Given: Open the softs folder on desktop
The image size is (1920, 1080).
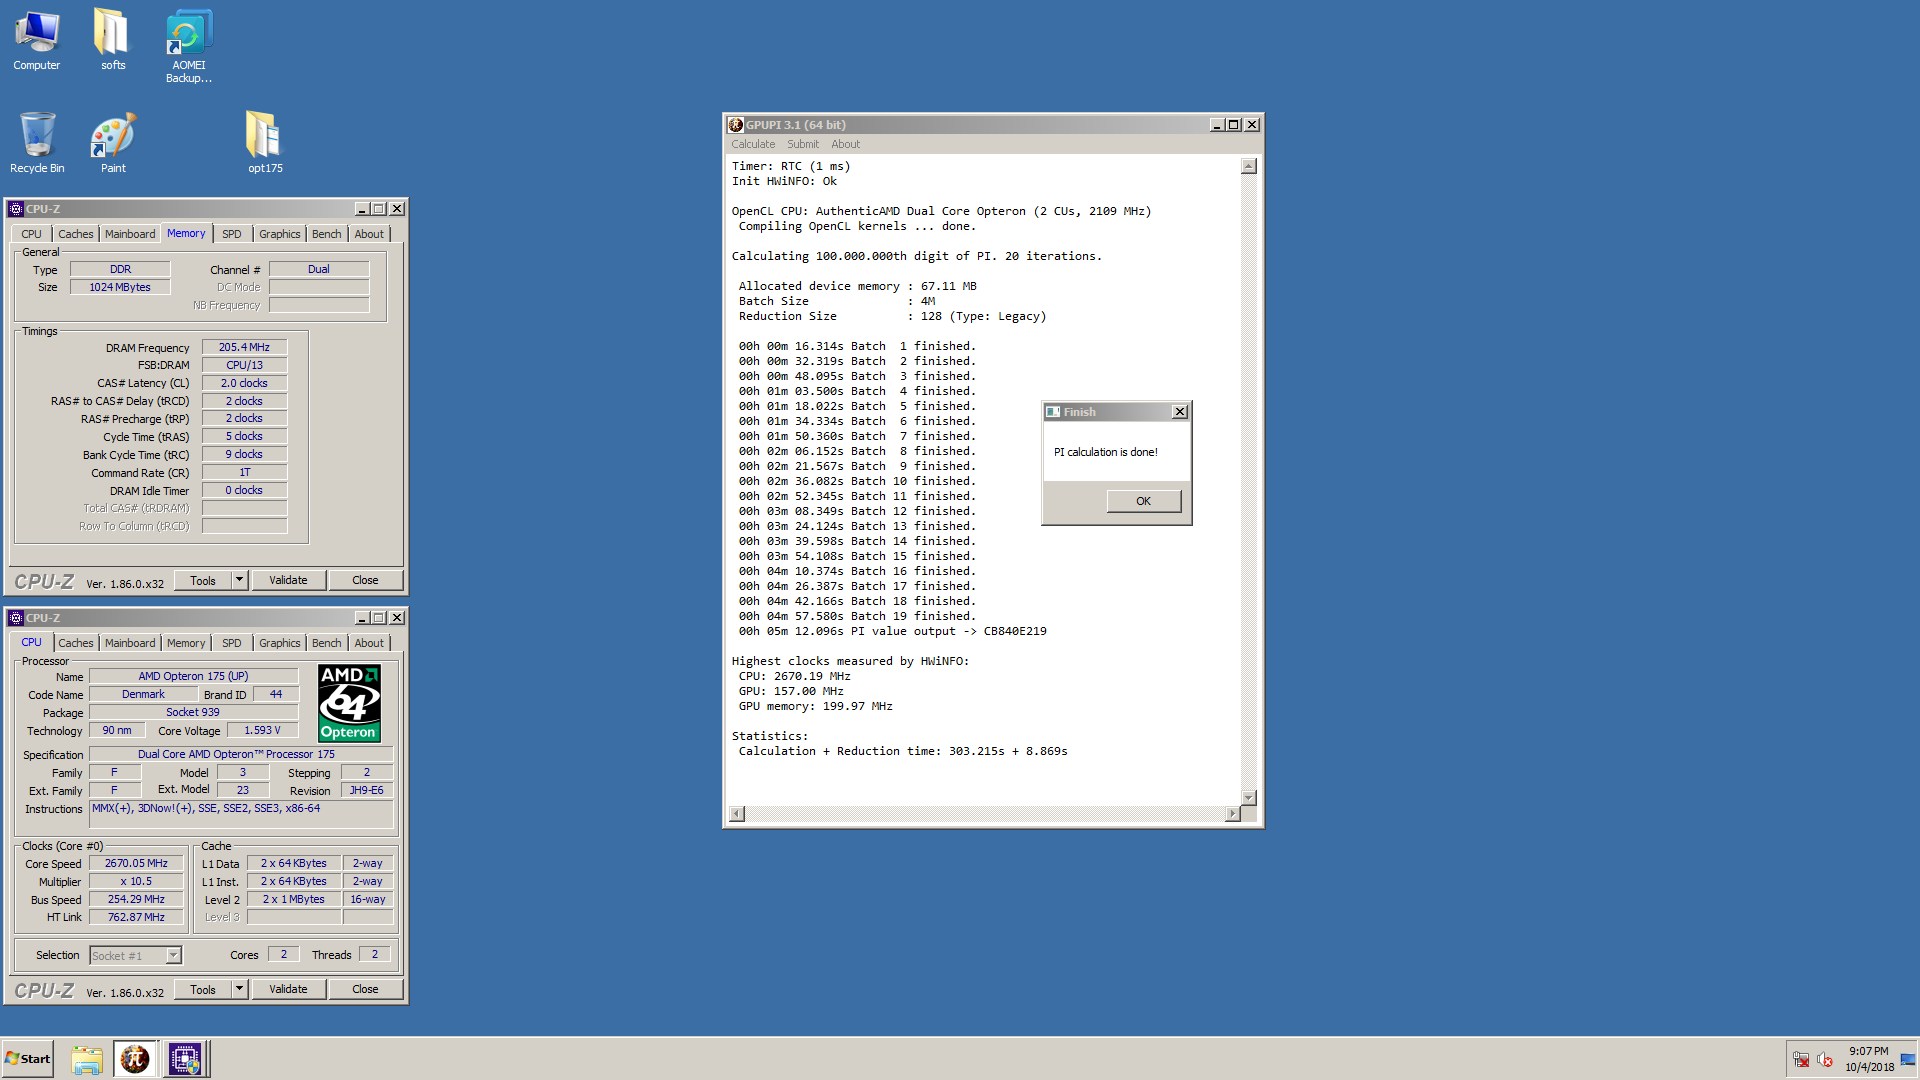Looking at the screenshot, I should click(112, 41).
